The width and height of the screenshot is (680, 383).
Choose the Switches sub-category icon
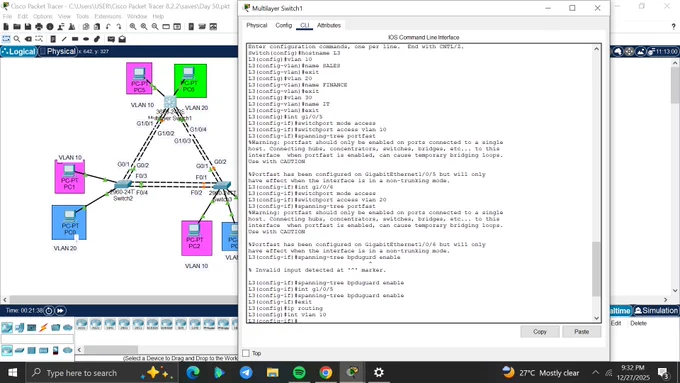click(x=19, y=350)
